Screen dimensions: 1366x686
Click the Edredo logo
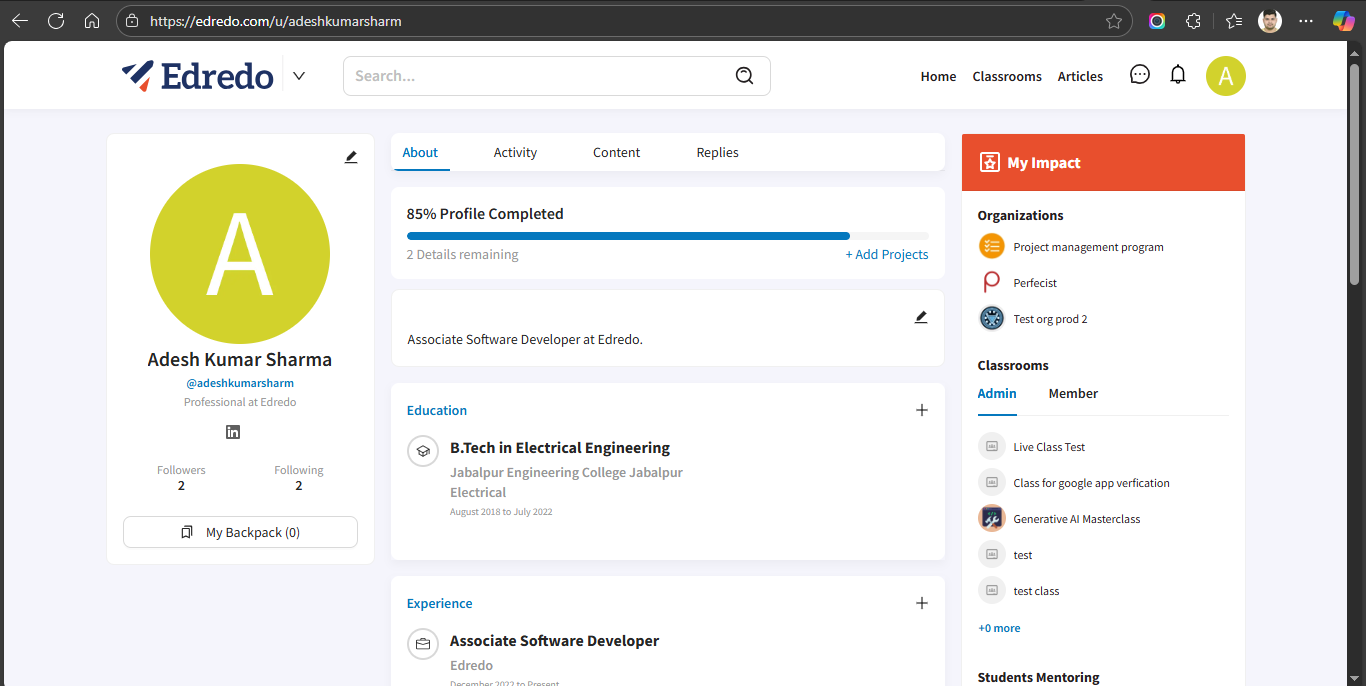pyautogui.click(x=198, y=76)
